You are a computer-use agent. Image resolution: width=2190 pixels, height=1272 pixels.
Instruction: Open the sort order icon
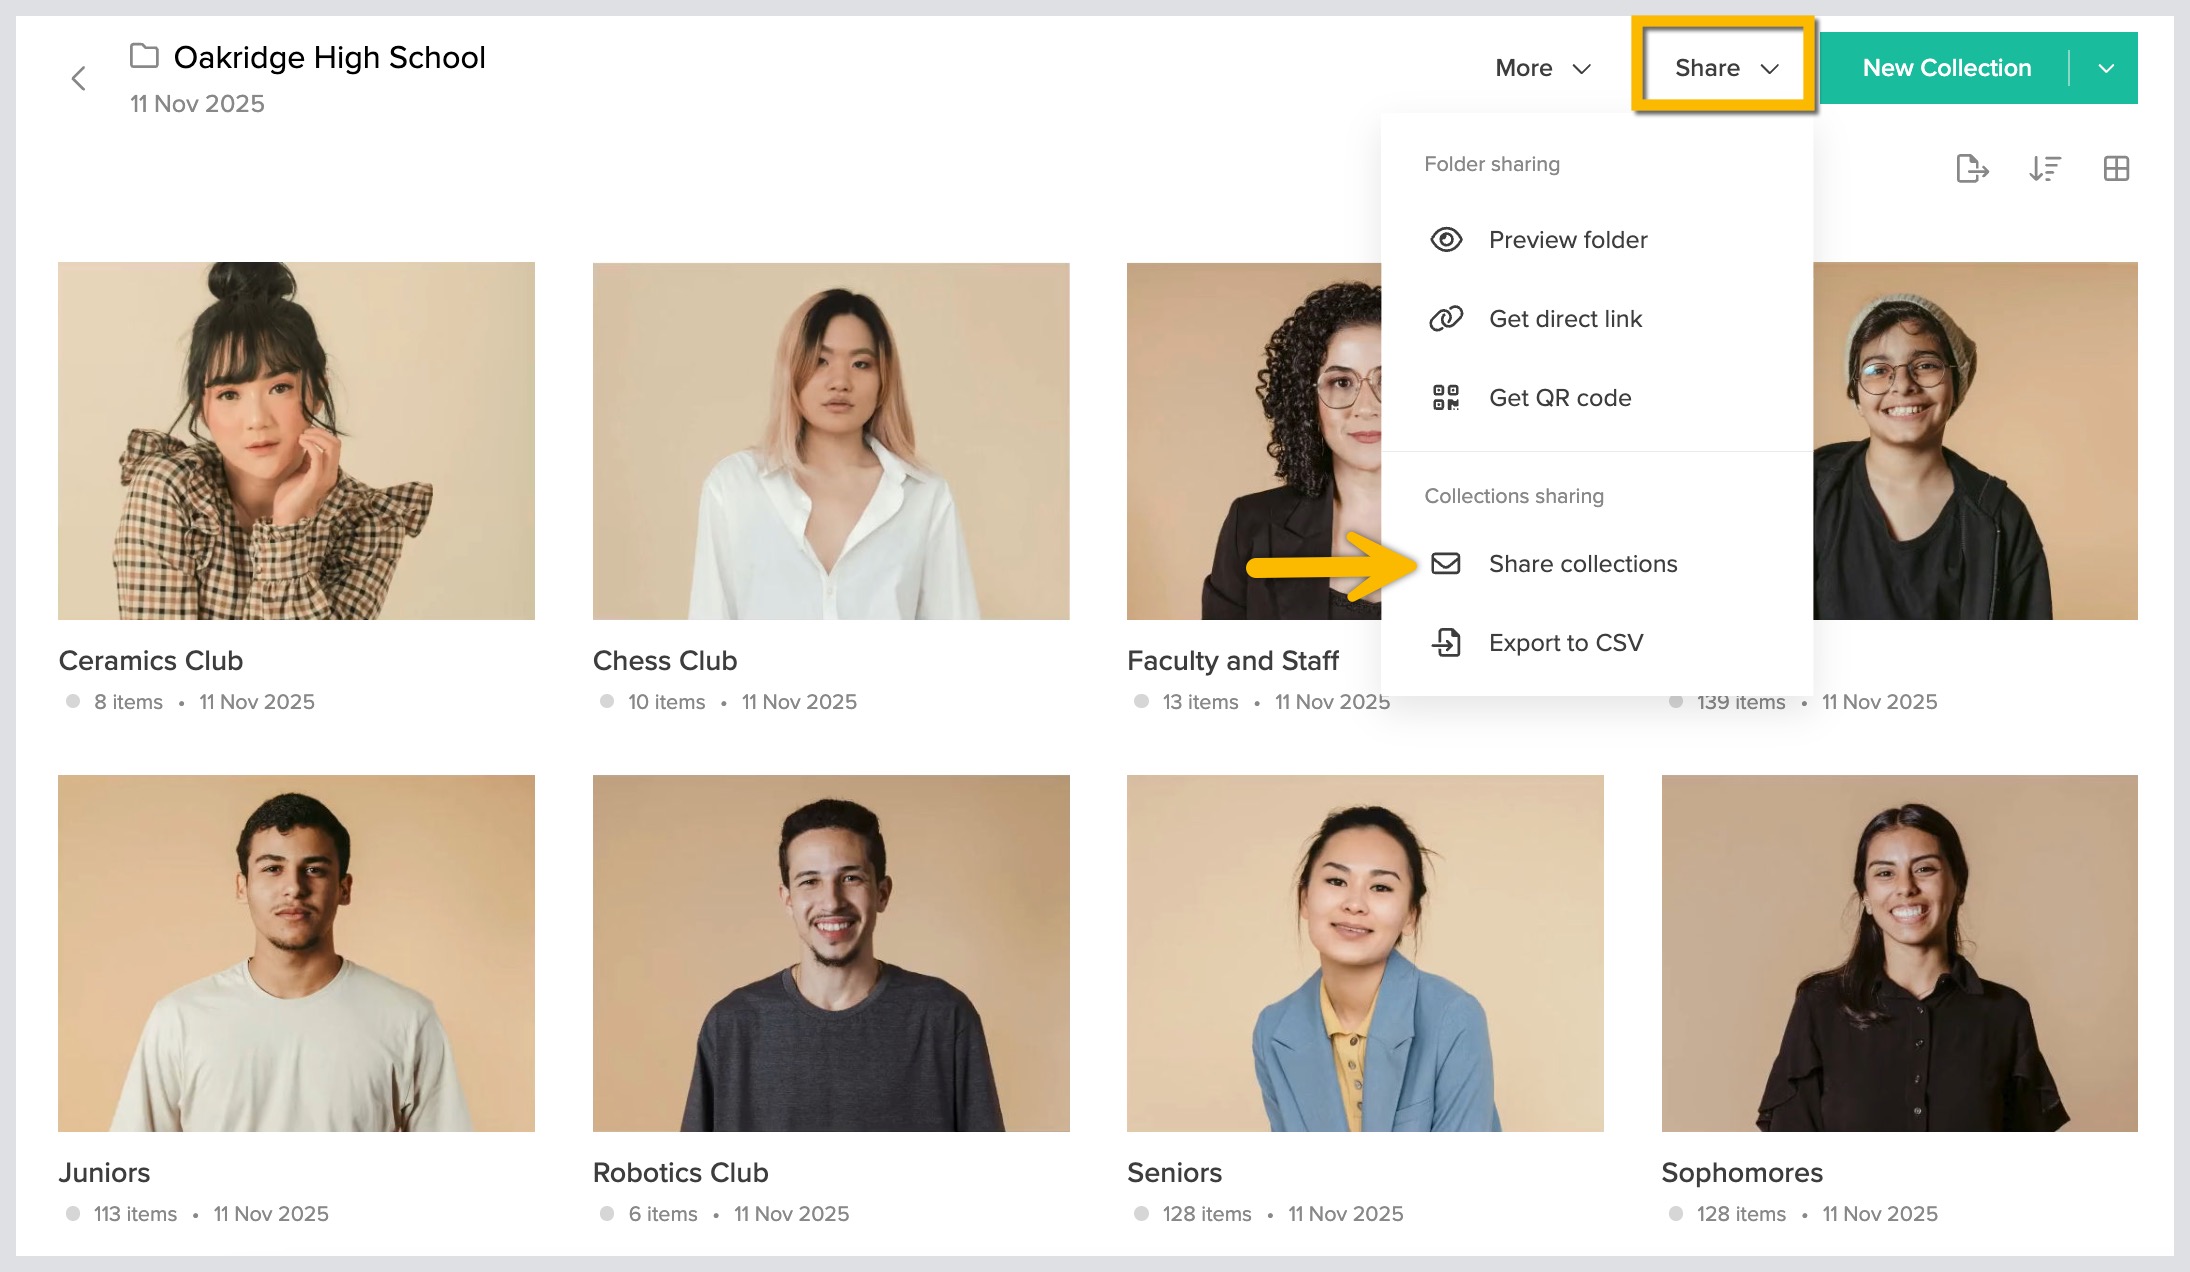(2045, 169)
